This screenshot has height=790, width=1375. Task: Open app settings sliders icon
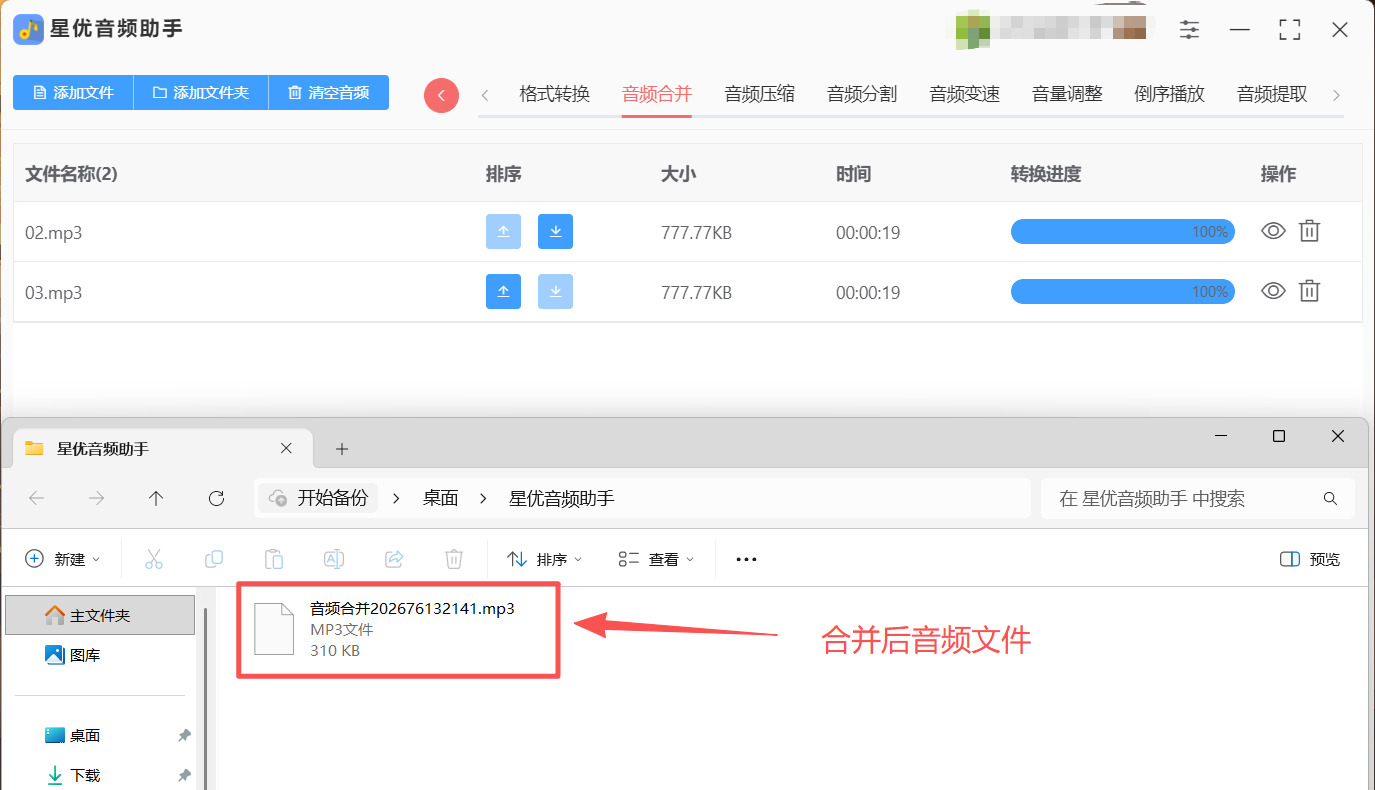(x=1189, y=30)
